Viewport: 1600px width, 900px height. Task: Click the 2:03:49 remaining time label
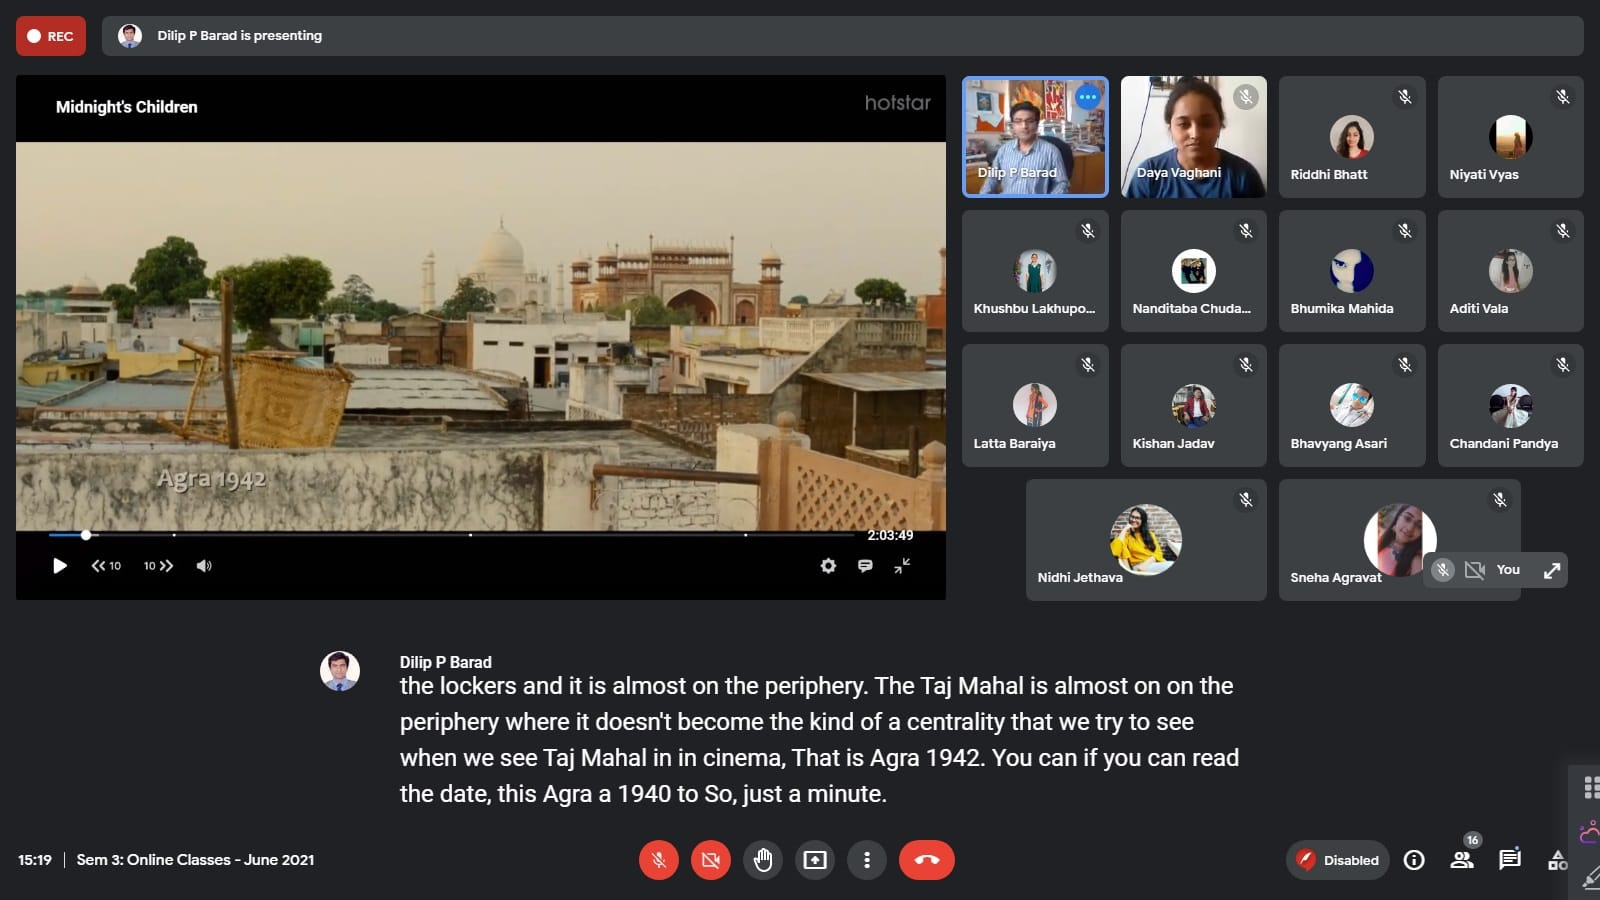pos(890,535)
